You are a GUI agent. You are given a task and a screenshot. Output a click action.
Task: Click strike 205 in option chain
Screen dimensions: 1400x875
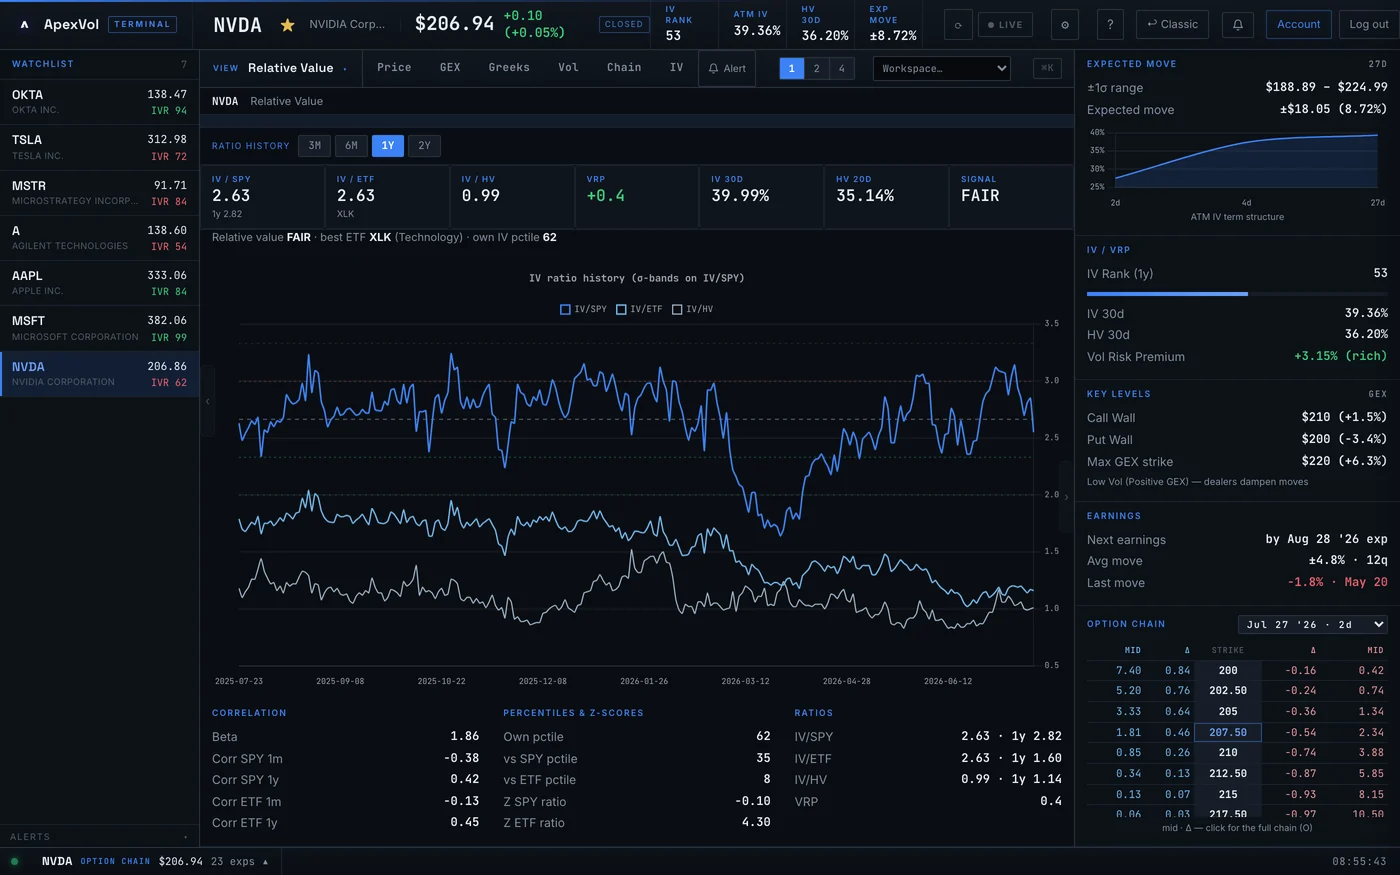pyautogui.click(x=1228, y=712)
